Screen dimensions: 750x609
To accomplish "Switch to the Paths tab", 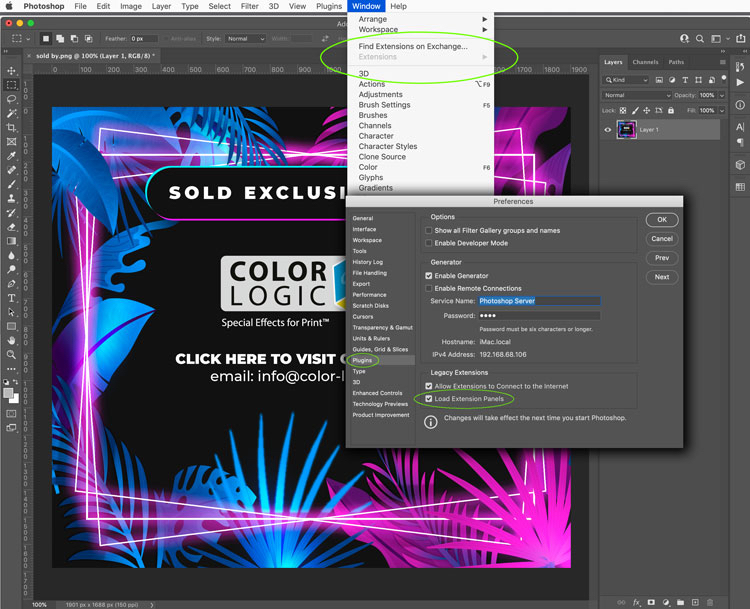I will pyautogui.click(x=676, y=62).
